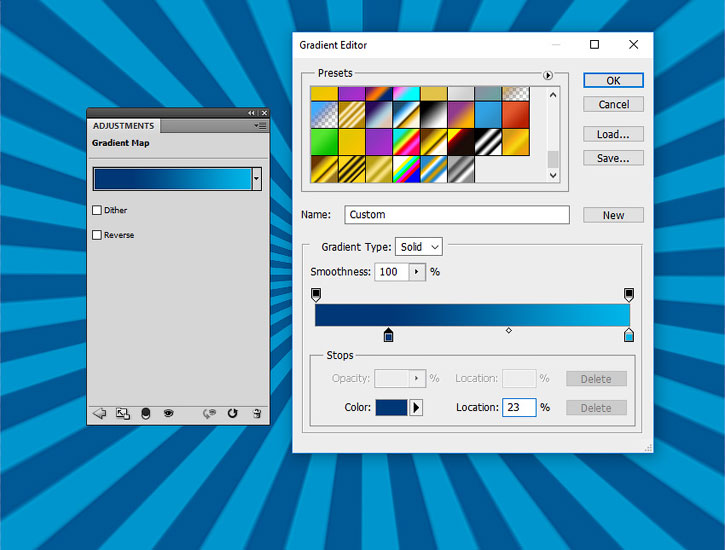The width and height of the screenshot is (725, 550).
Task: Select the orange-red gradient preset
Action: pos(516,115)
